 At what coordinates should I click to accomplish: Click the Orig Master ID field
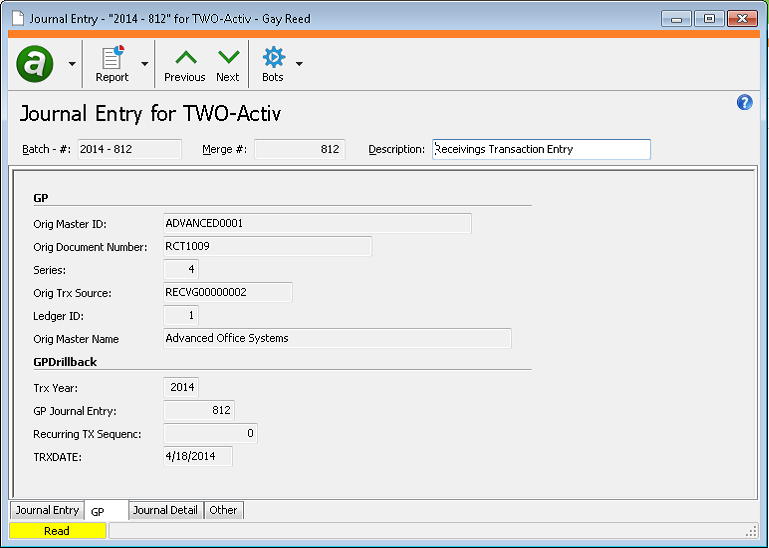coord(317,223)
